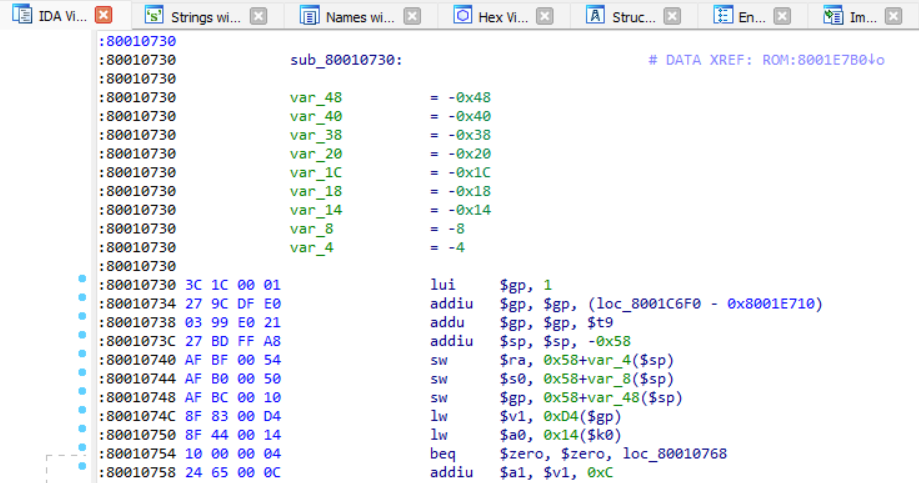
Task: Click the Names window tab icon
Action: 310,16
